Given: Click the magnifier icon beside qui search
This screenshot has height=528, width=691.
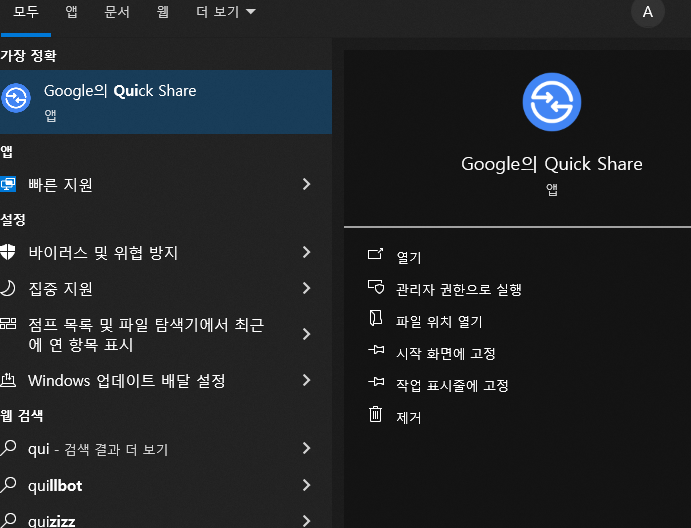Looking at the screenshot, I should (8, 448).
